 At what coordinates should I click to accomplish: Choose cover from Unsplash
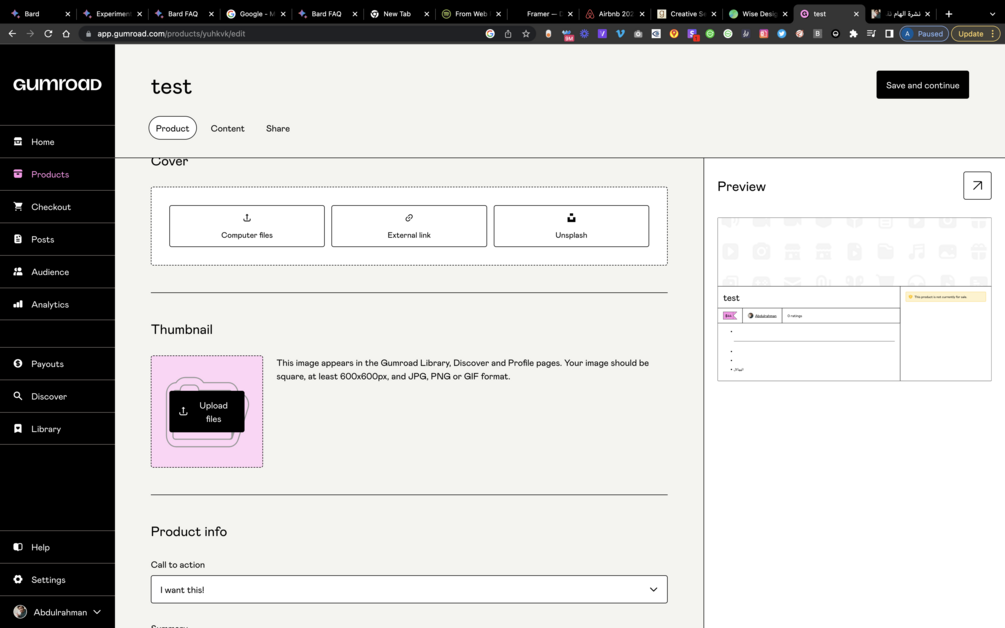point(571,226)
